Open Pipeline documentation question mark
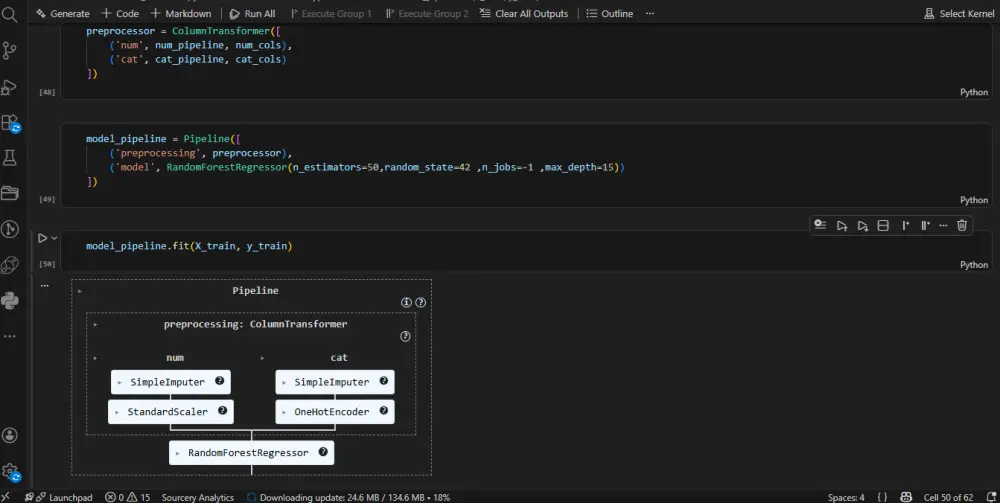This screenshot has height=503, width=1000. pyautogui.click(x=420, y=303)
